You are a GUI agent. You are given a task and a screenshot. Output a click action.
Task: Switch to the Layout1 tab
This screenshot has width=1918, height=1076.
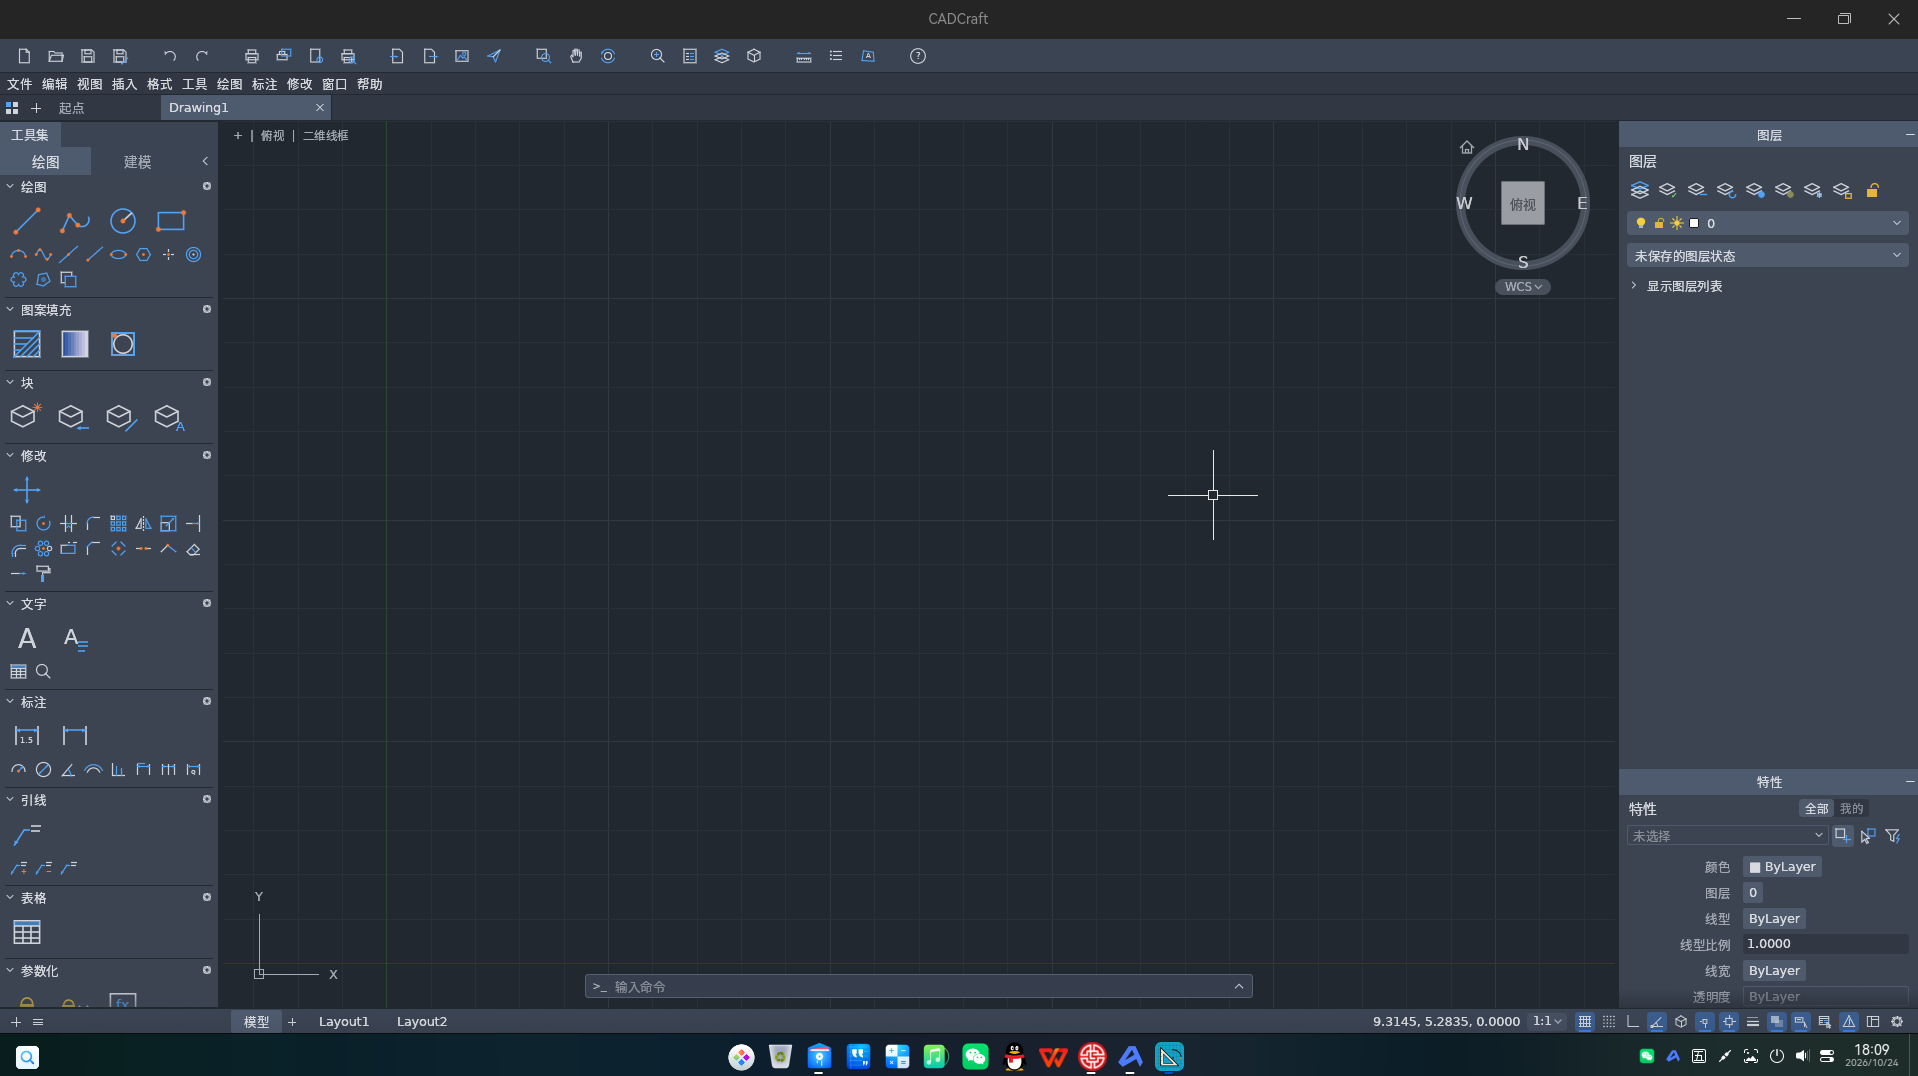344,1021
